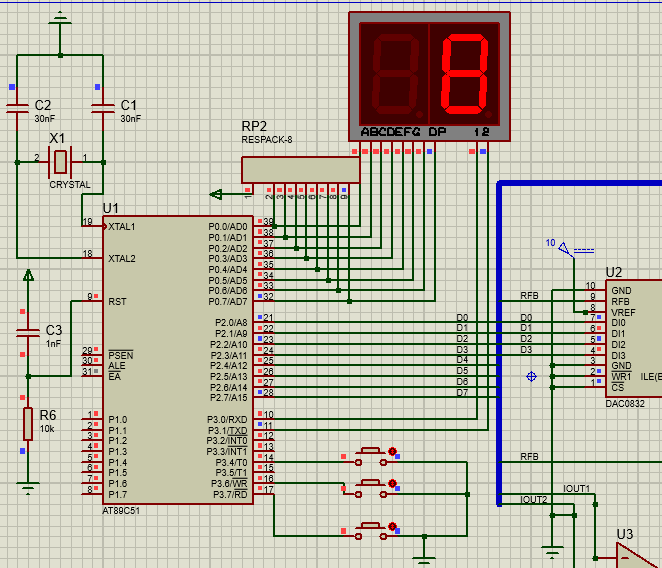Select the U2 reference label

pos(613,272)
